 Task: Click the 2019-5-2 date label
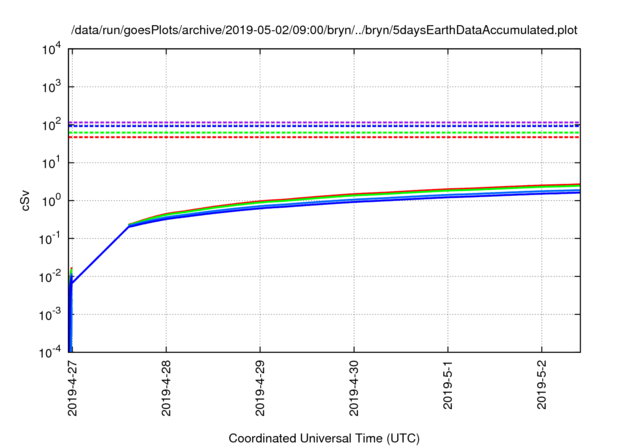(x=542, y=385)
